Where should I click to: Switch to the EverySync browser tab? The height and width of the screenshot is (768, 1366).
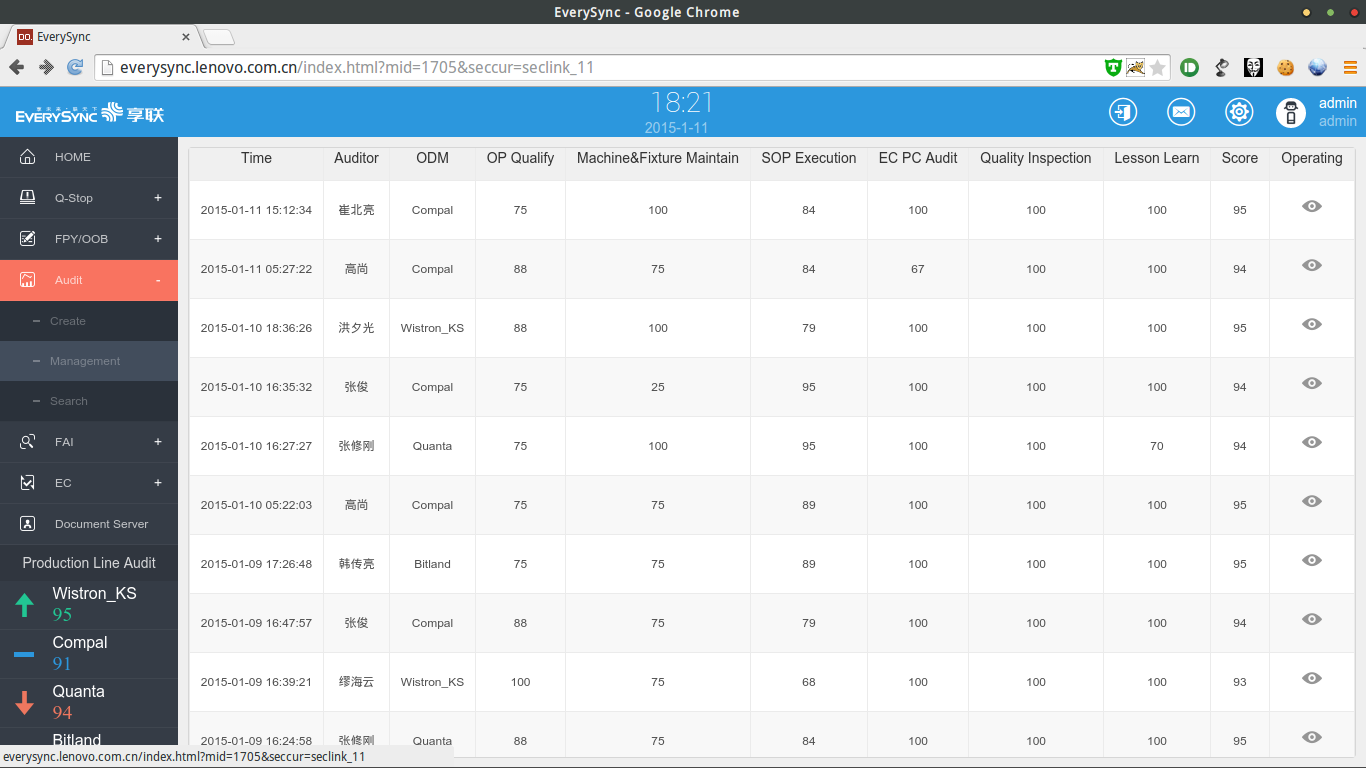103,37
